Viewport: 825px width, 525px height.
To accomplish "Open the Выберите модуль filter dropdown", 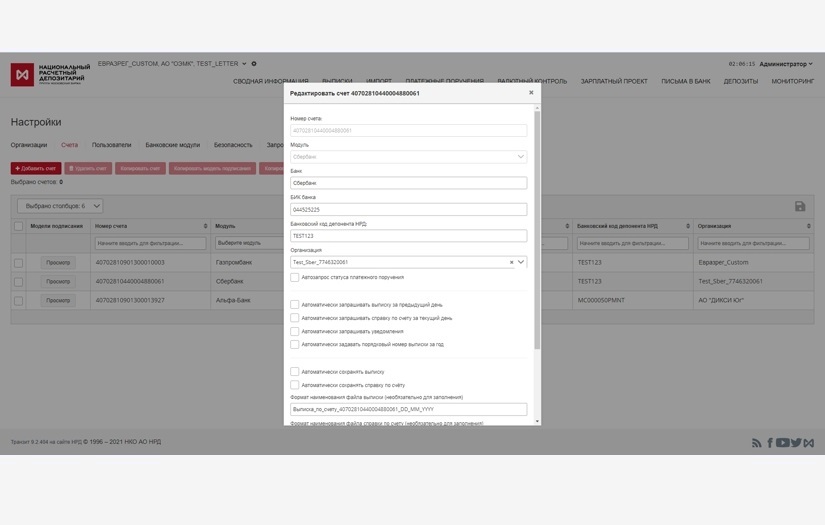I will coord(250,243).
